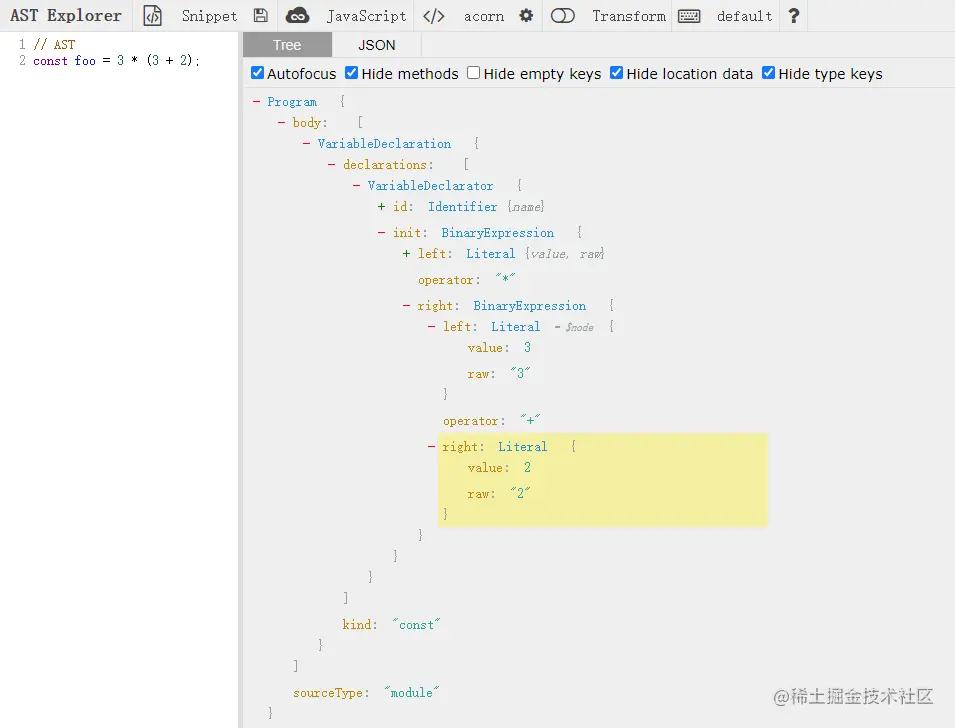The height and width of the screenshot is (728, 955).
Task: Click the value: 3 entry
Action: (499, 348)
